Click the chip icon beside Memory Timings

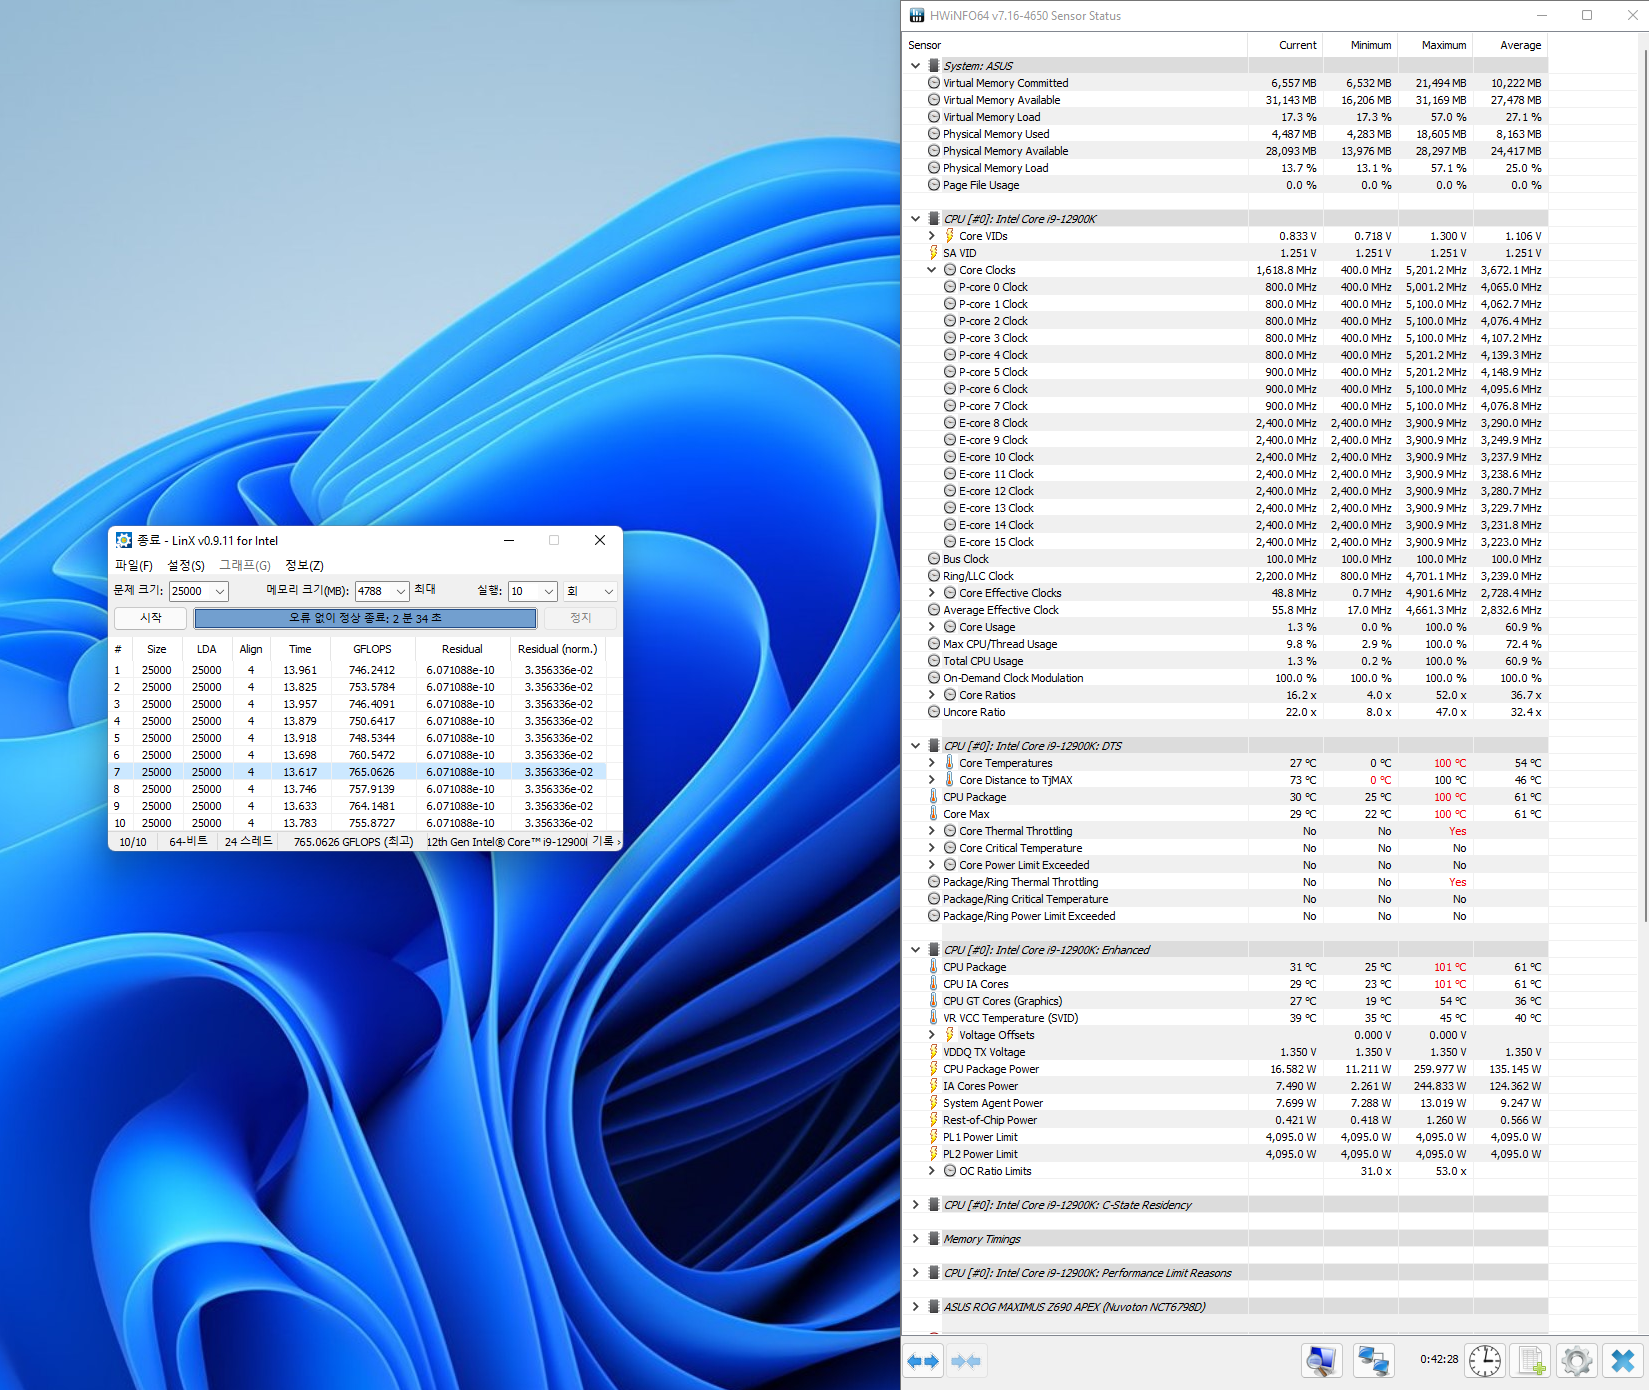tap(934, 1239)
